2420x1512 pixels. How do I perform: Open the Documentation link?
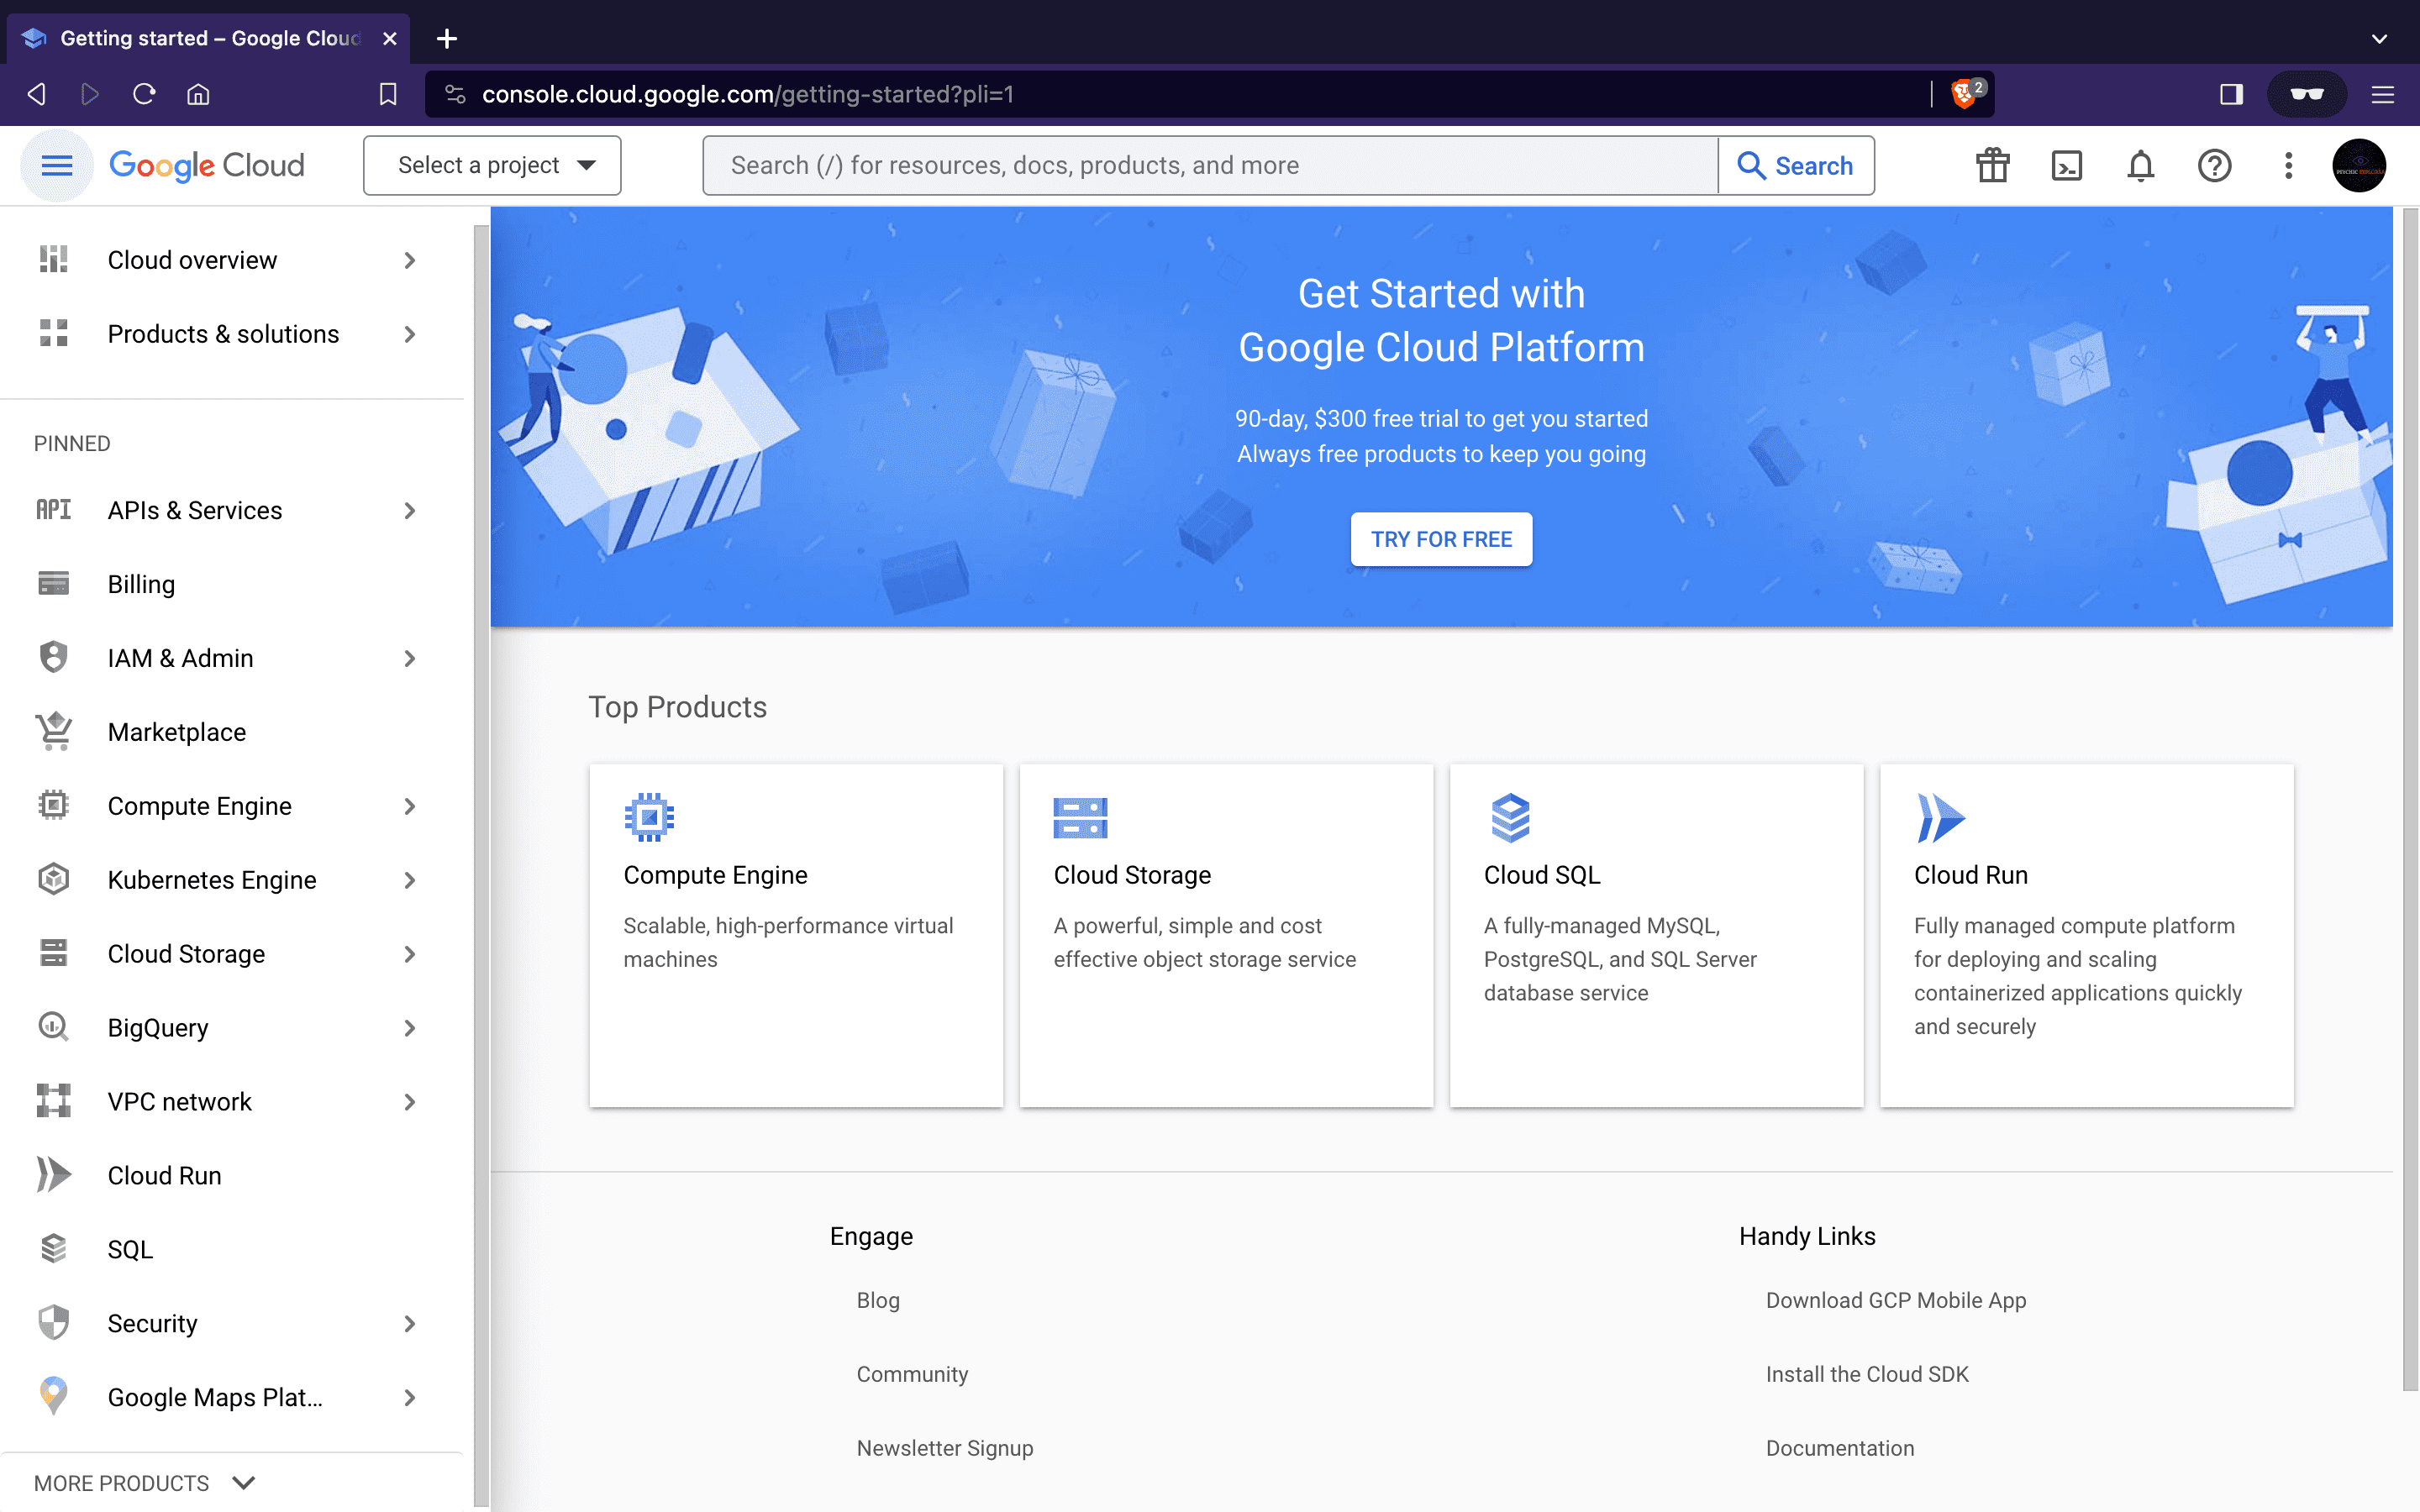click(x=1839, y=1448)
